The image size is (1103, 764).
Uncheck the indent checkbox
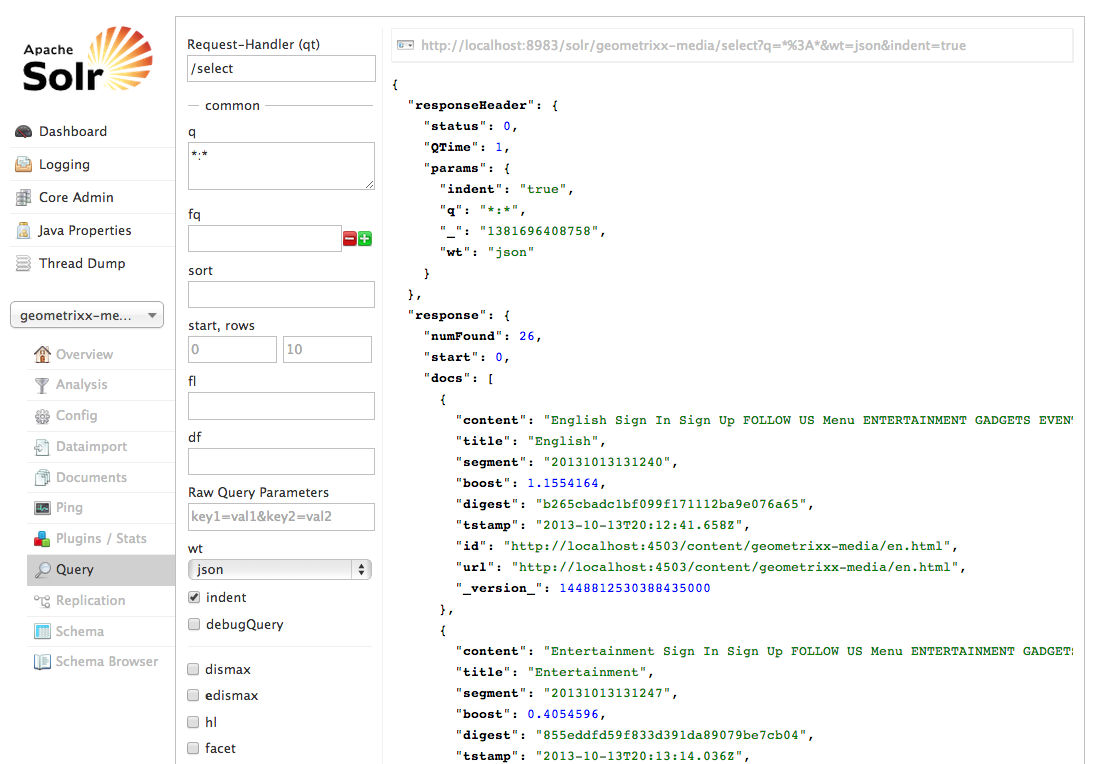194,597
